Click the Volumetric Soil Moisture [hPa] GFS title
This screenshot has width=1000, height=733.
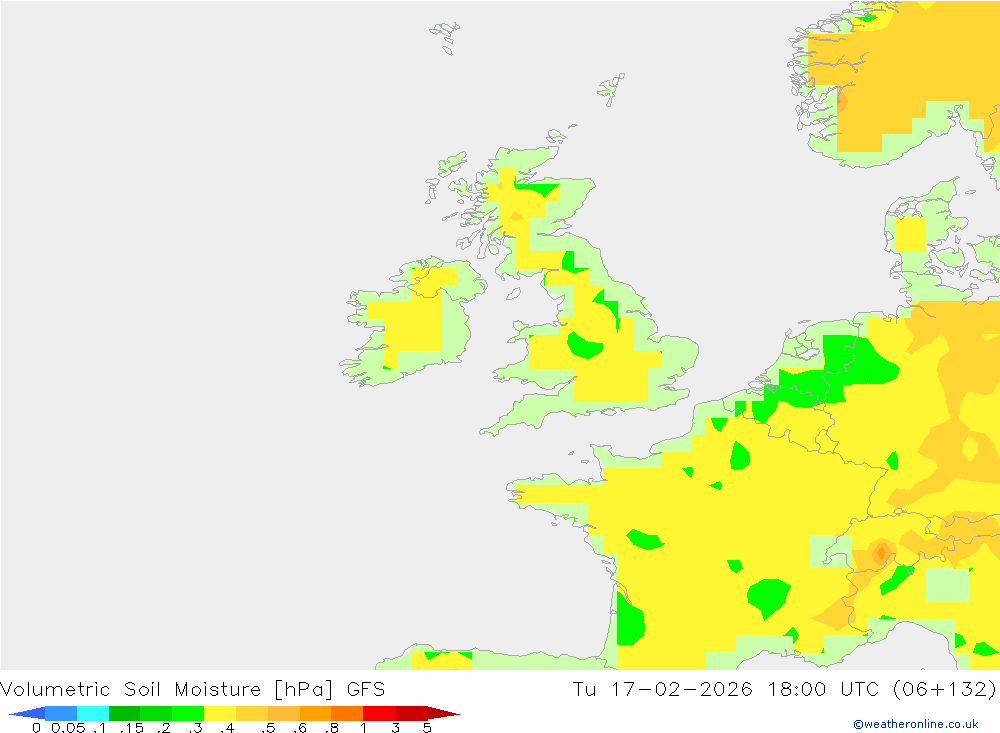coord(193,690)
